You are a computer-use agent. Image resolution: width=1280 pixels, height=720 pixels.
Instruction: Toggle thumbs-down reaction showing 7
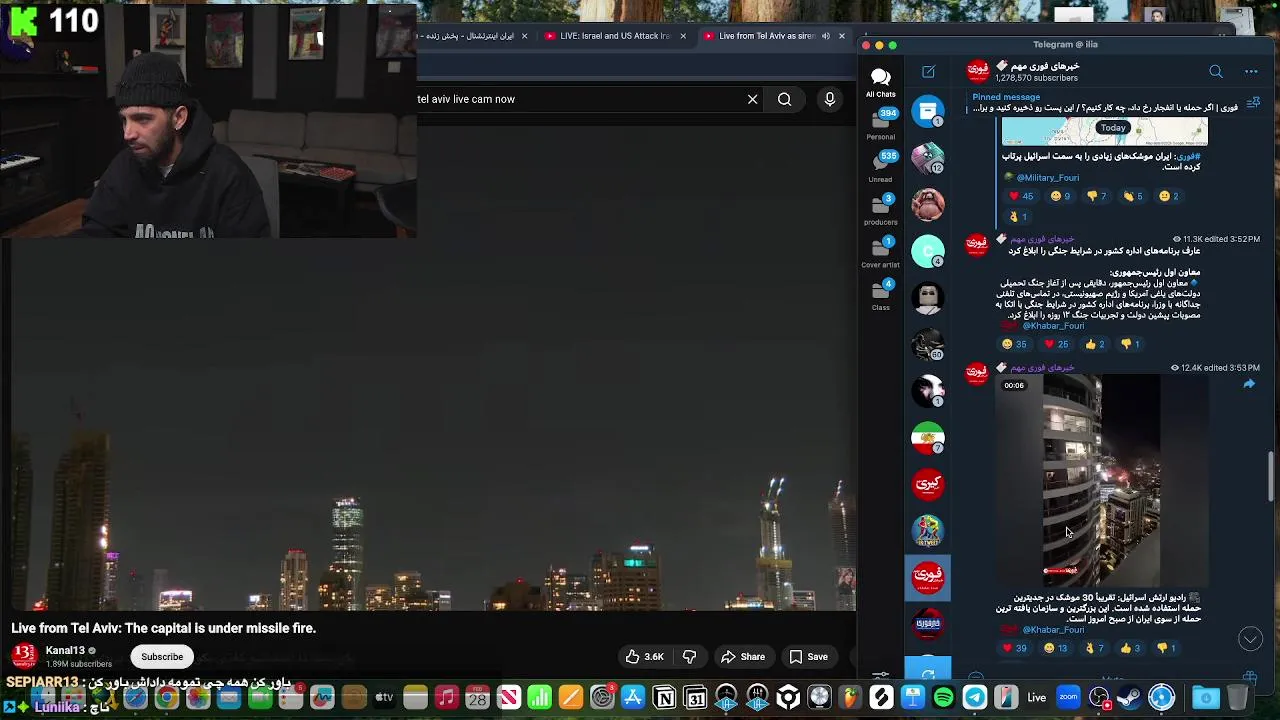click(1096, 196)
